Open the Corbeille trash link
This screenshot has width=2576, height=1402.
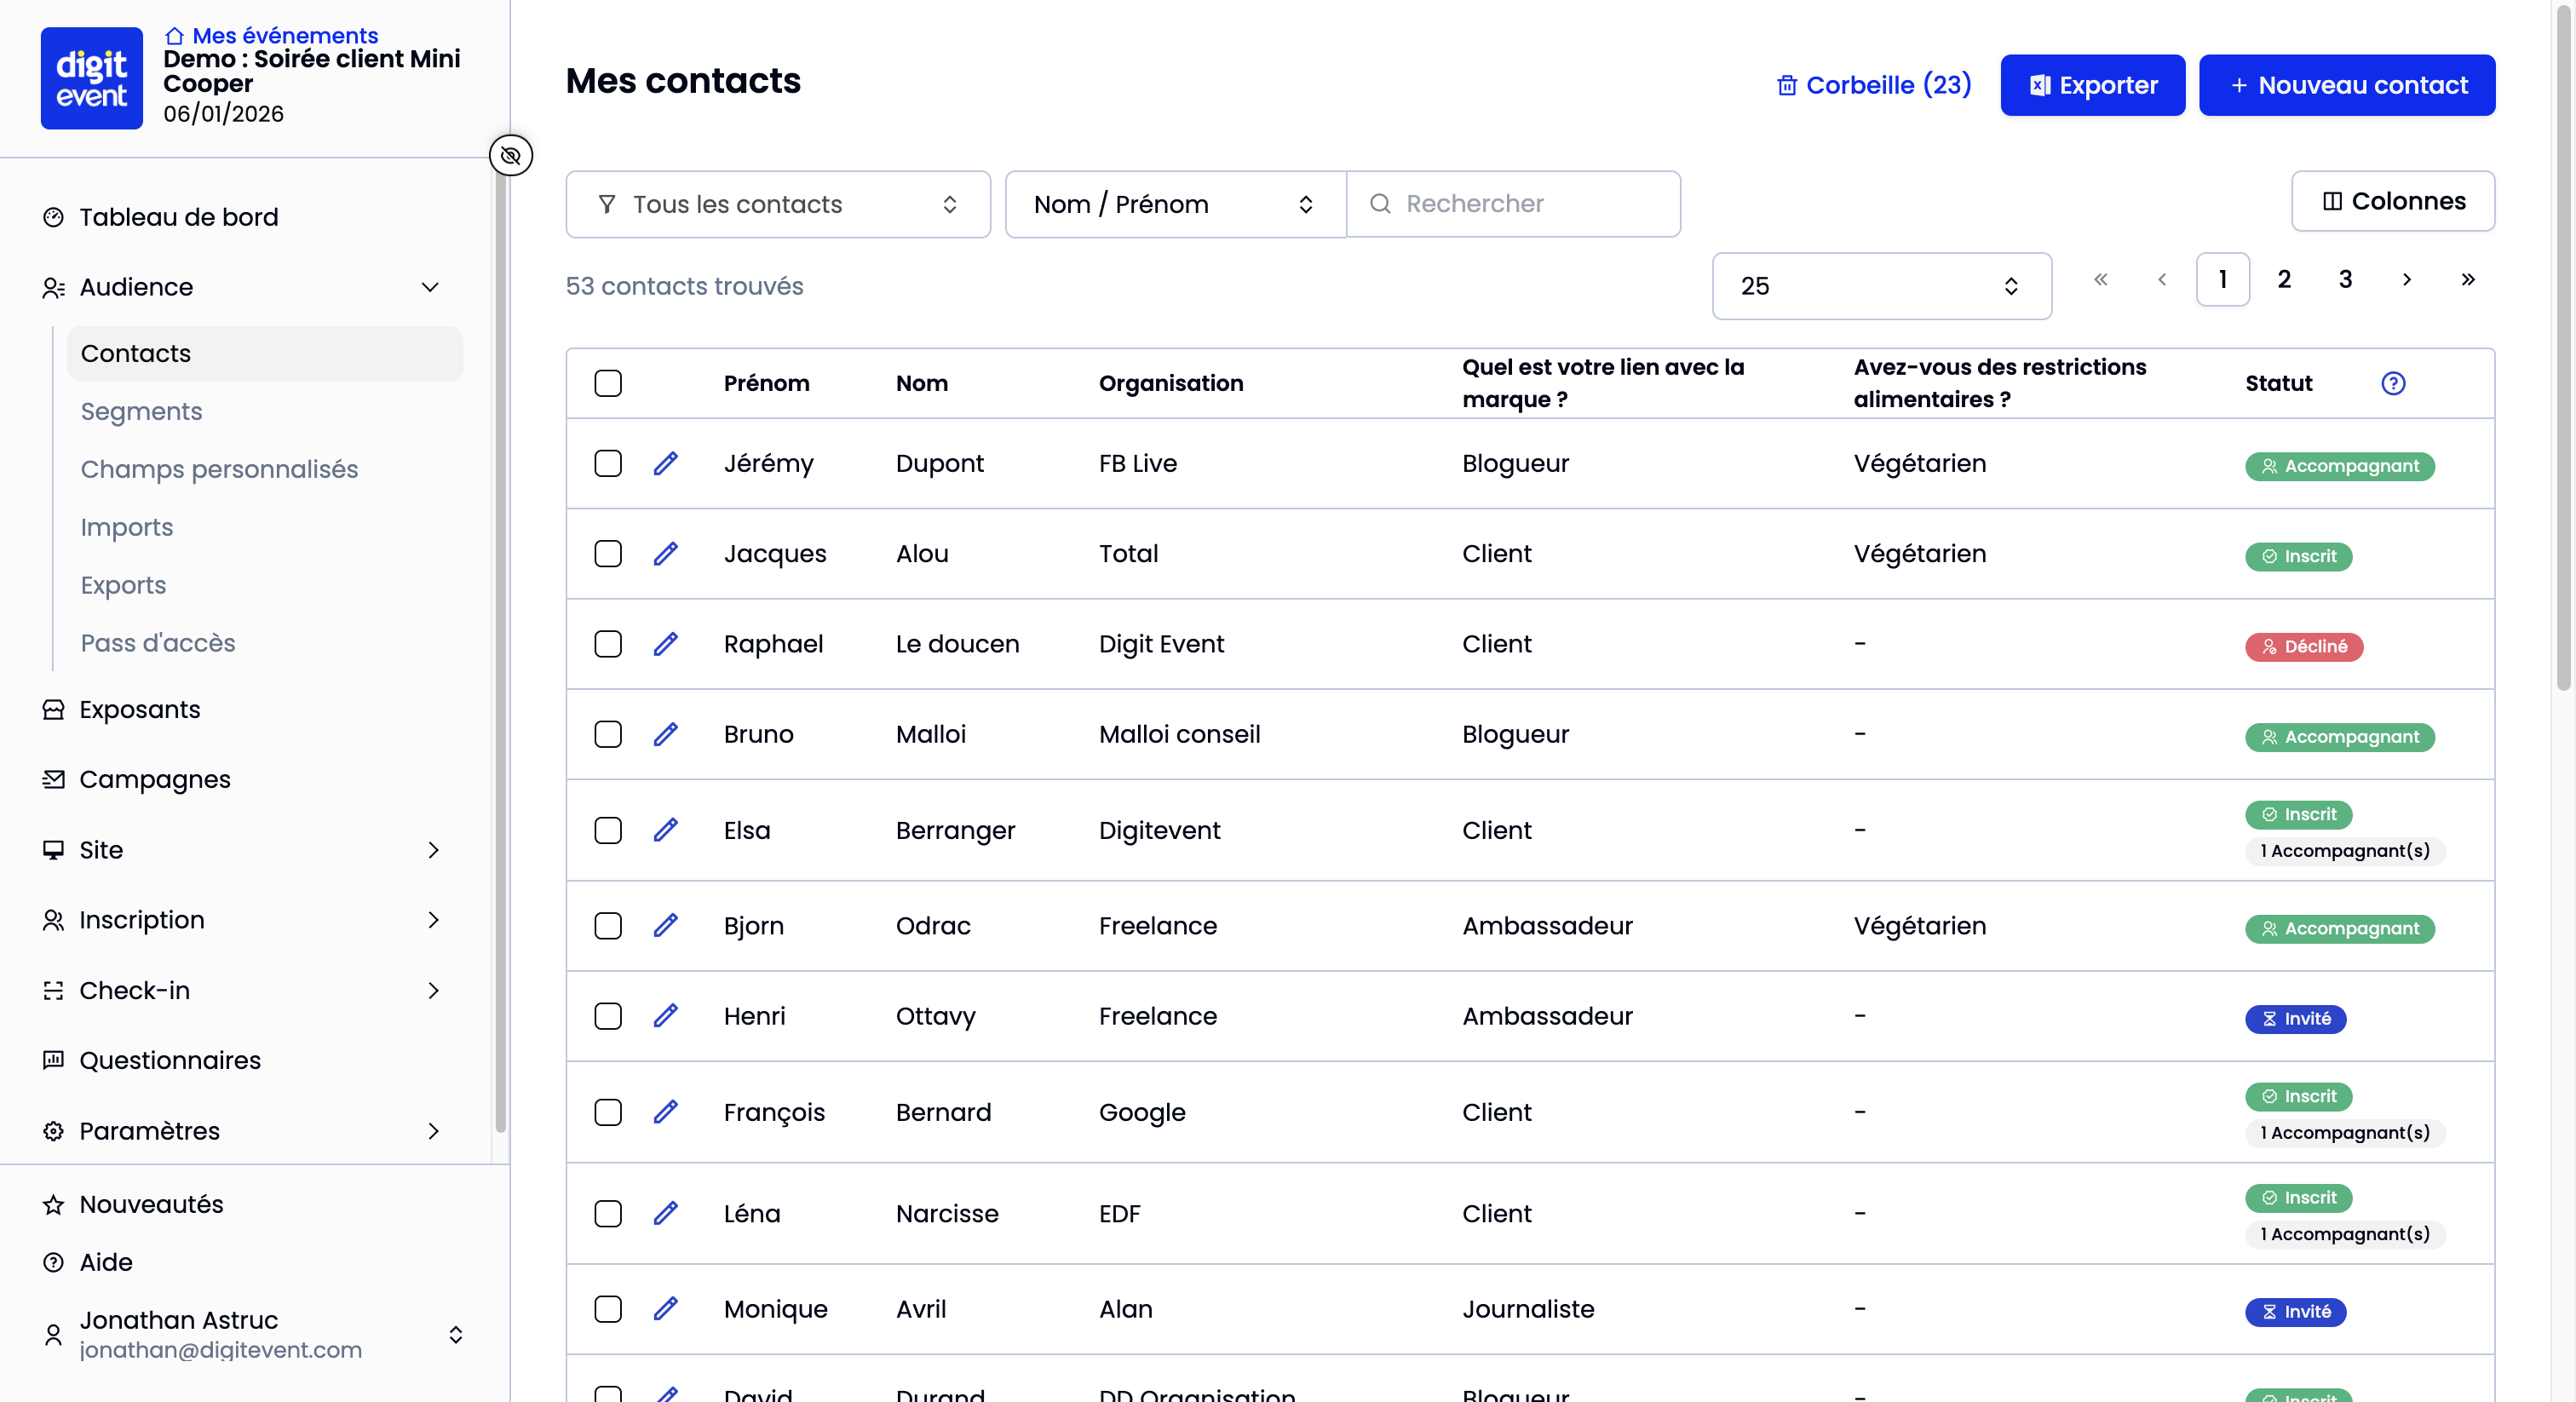(1874, 85)
